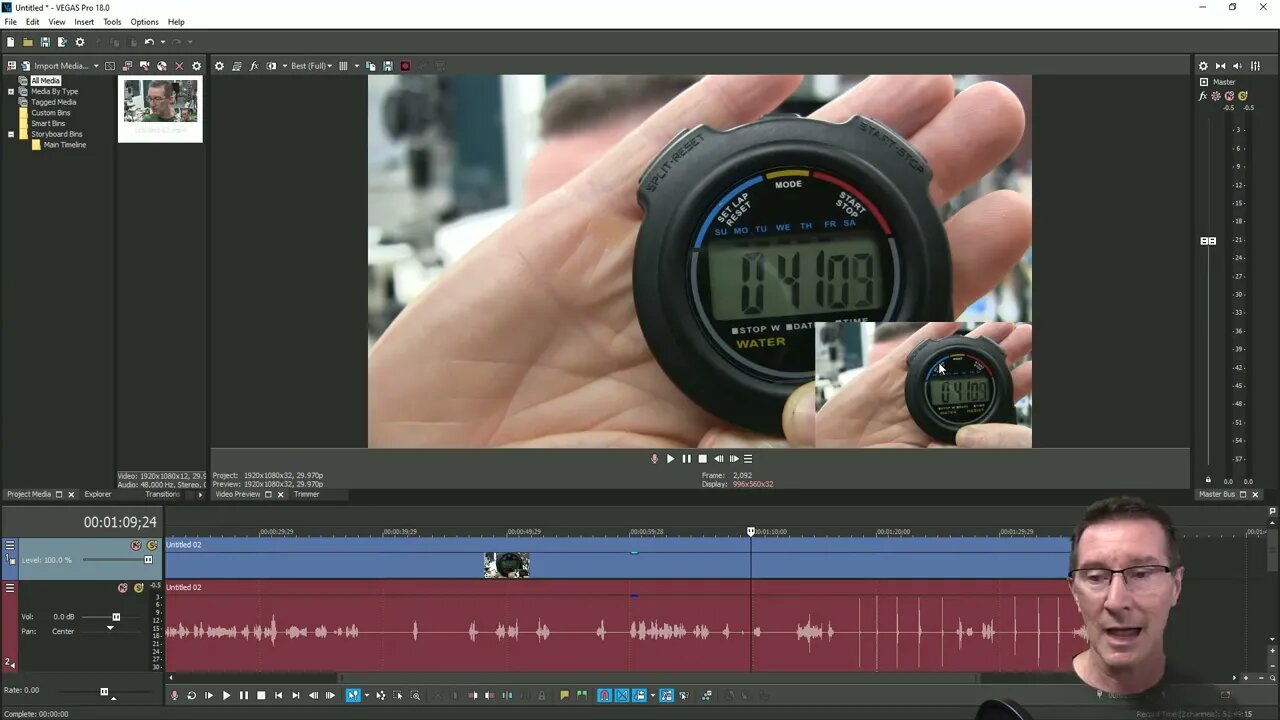Stop the video preview playback
This screenshot has width=1280, height=720.
point(702,459)
